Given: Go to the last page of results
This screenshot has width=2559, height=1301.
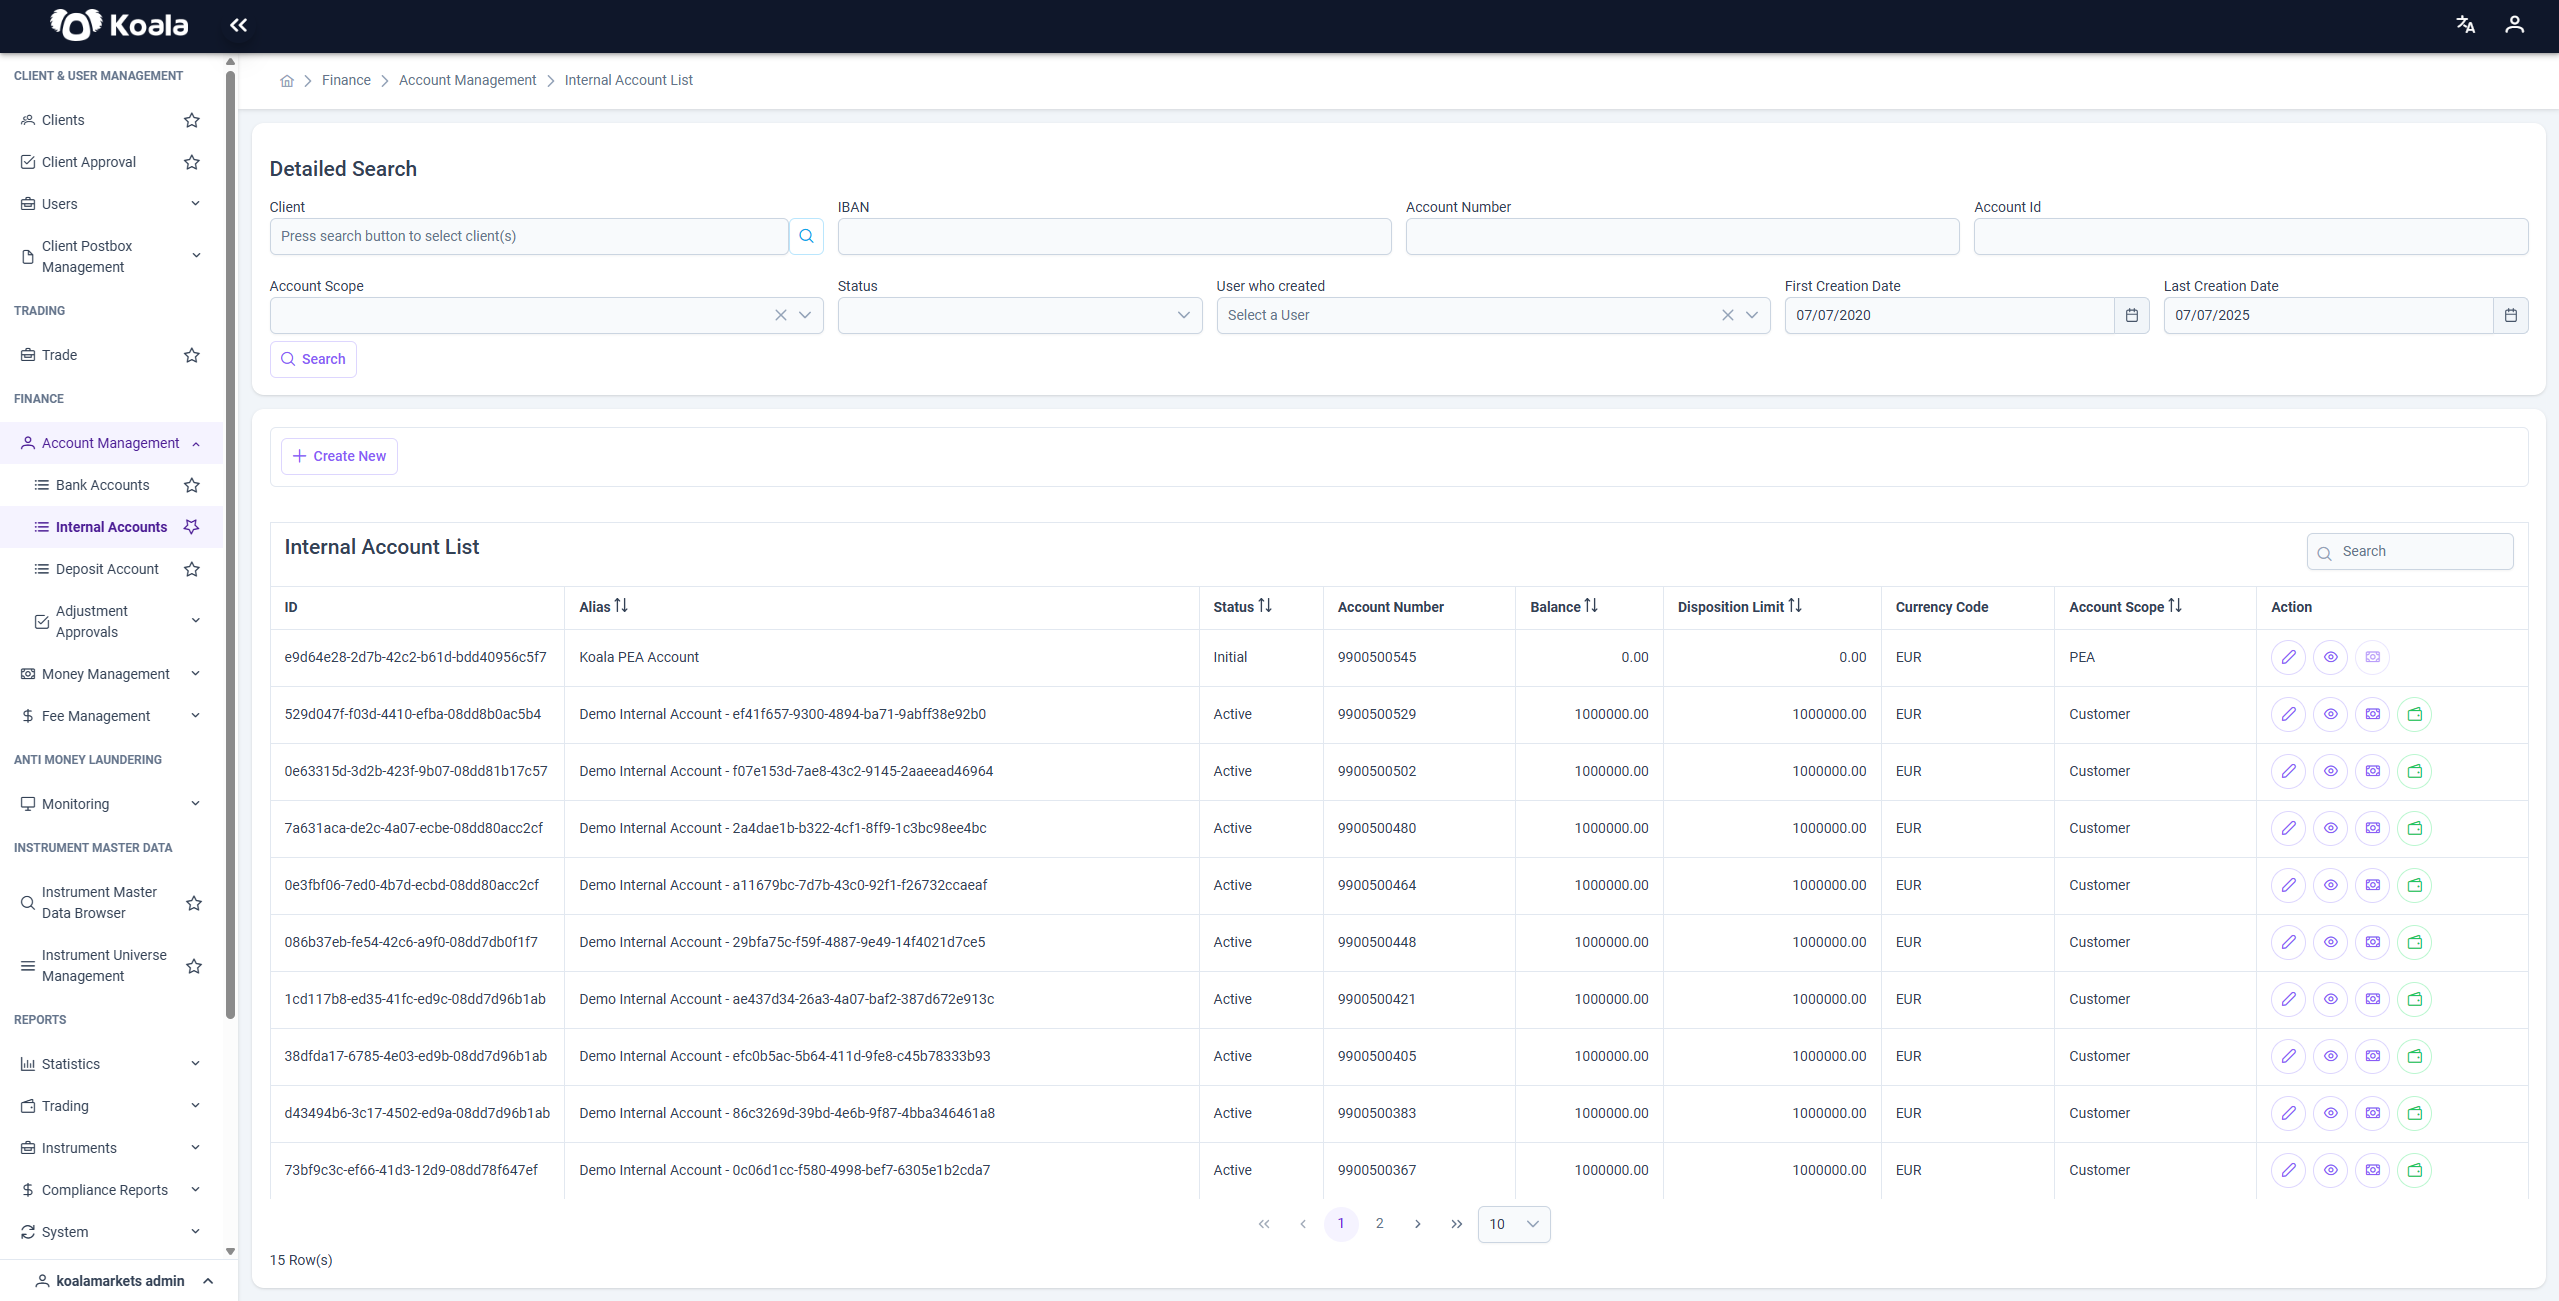Looking at the screenshot, I should [1457, 1224].
